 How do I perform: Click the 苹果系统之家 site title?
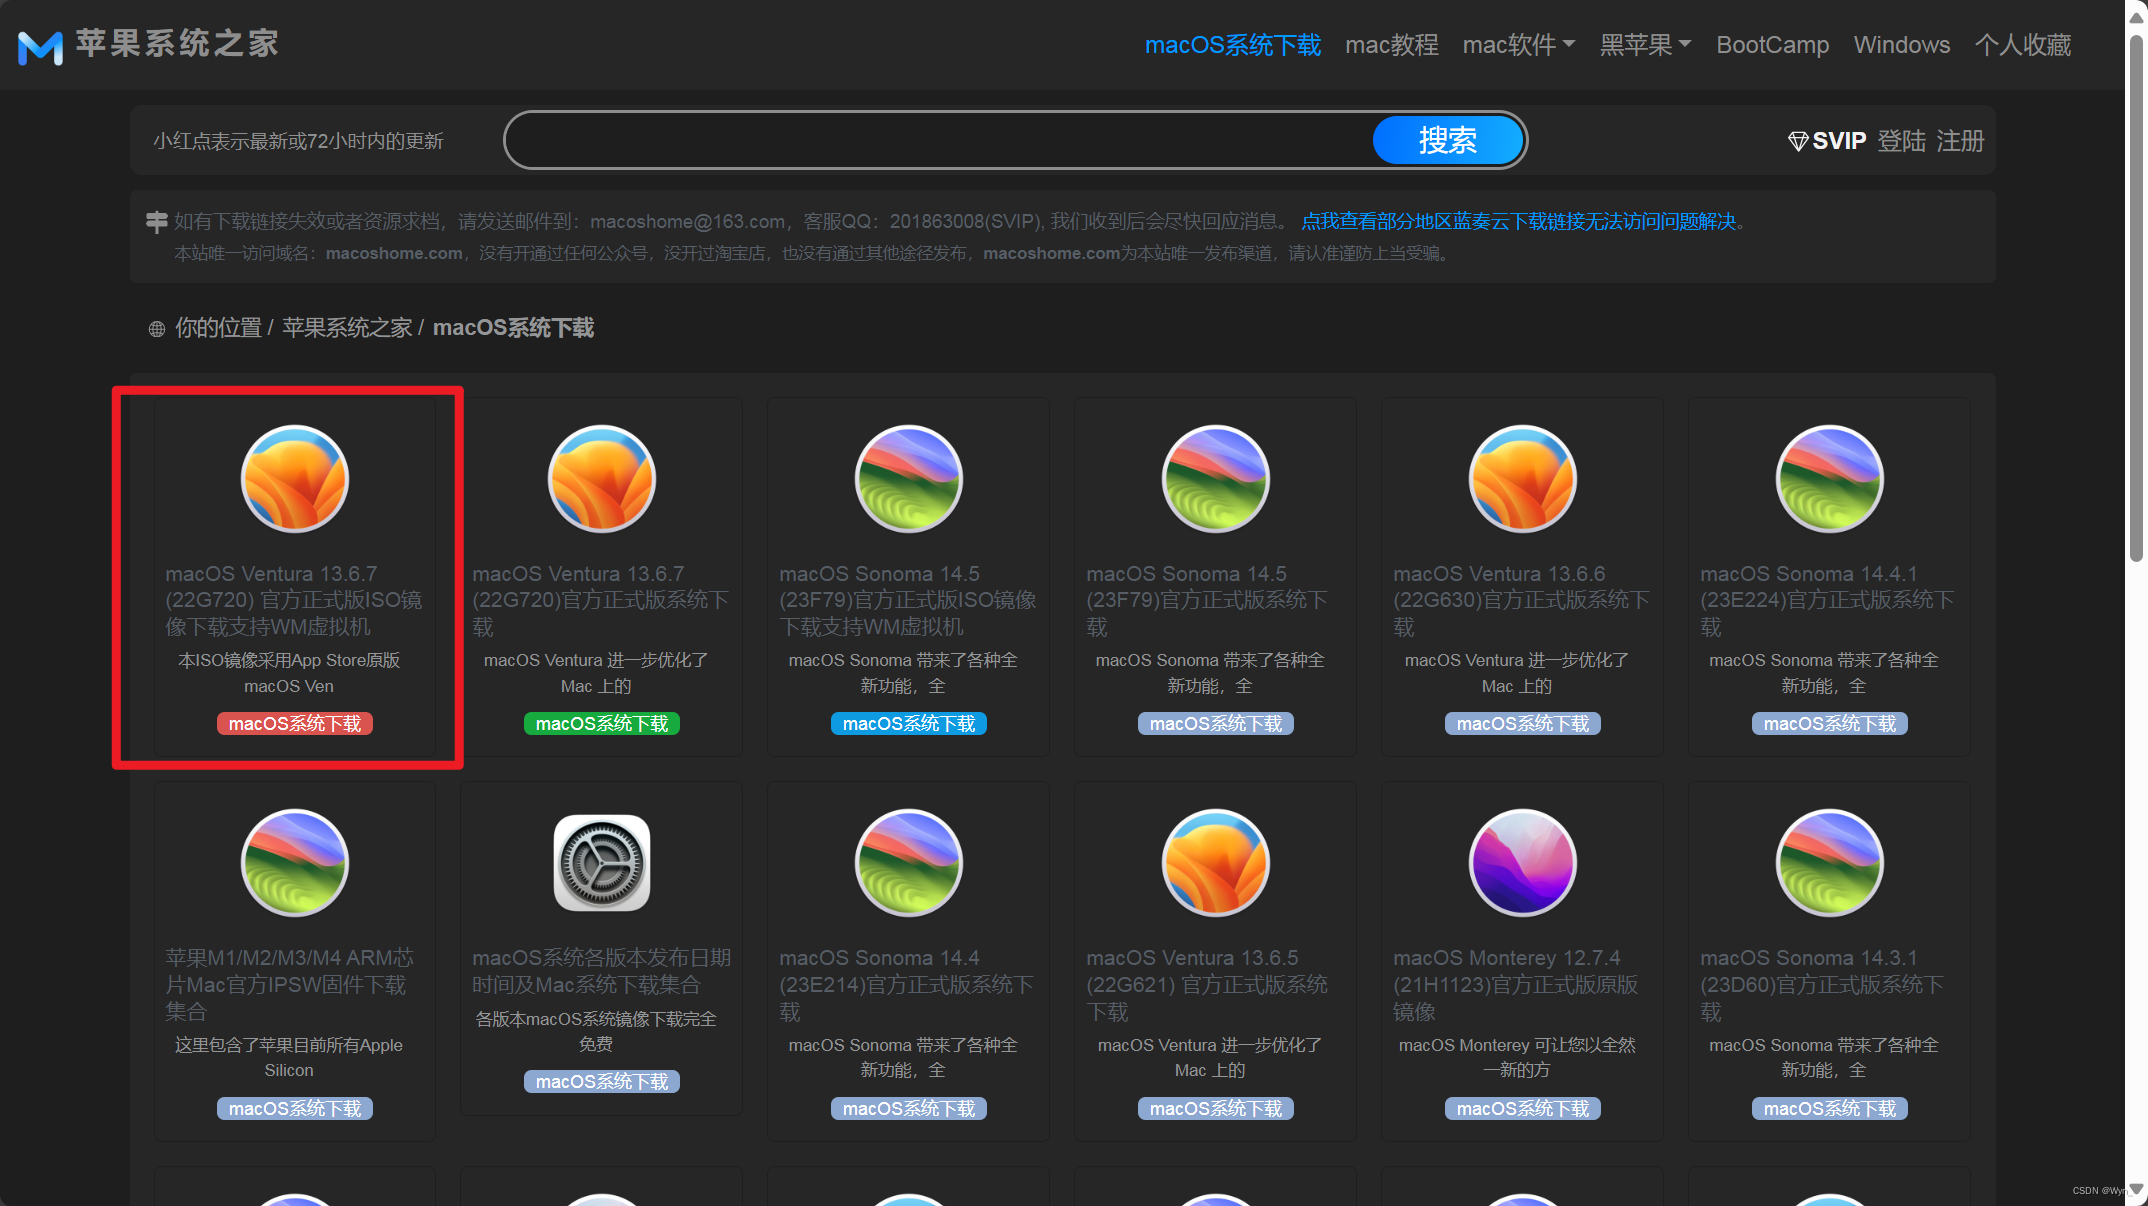pos(177,44)
